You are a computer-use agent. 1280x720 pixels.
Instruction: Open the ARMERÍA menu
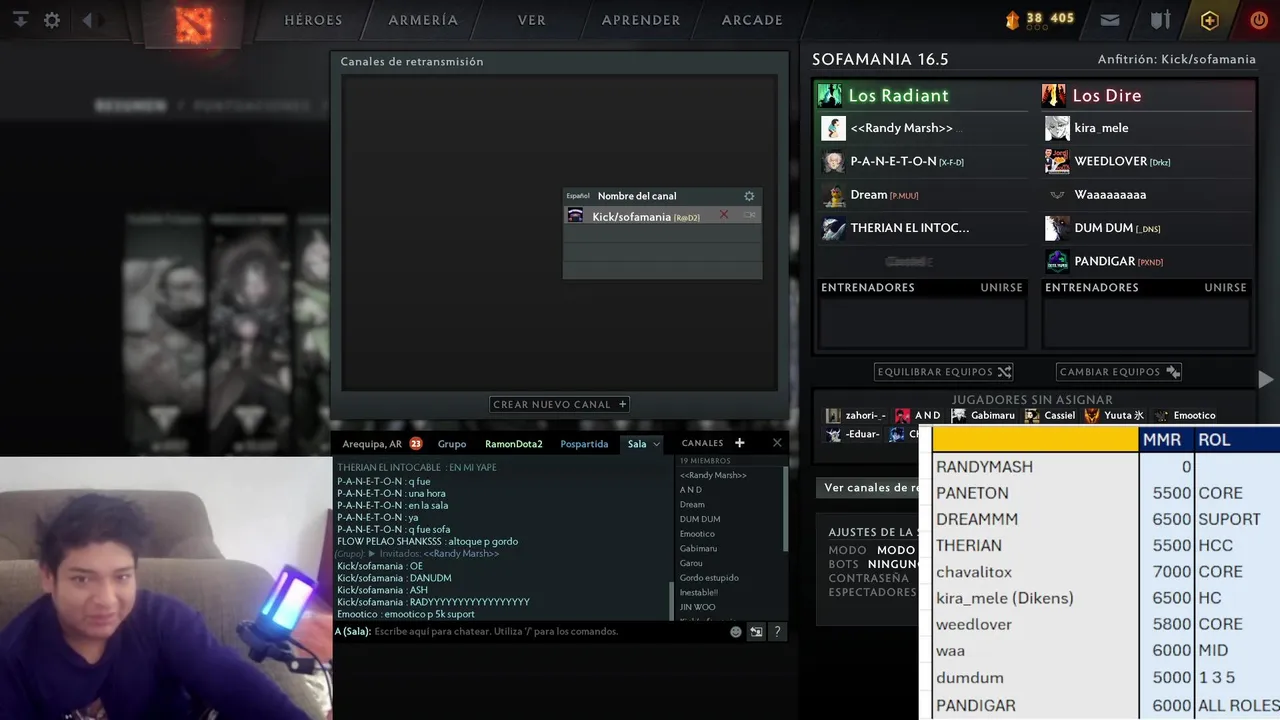pos(423,20)
